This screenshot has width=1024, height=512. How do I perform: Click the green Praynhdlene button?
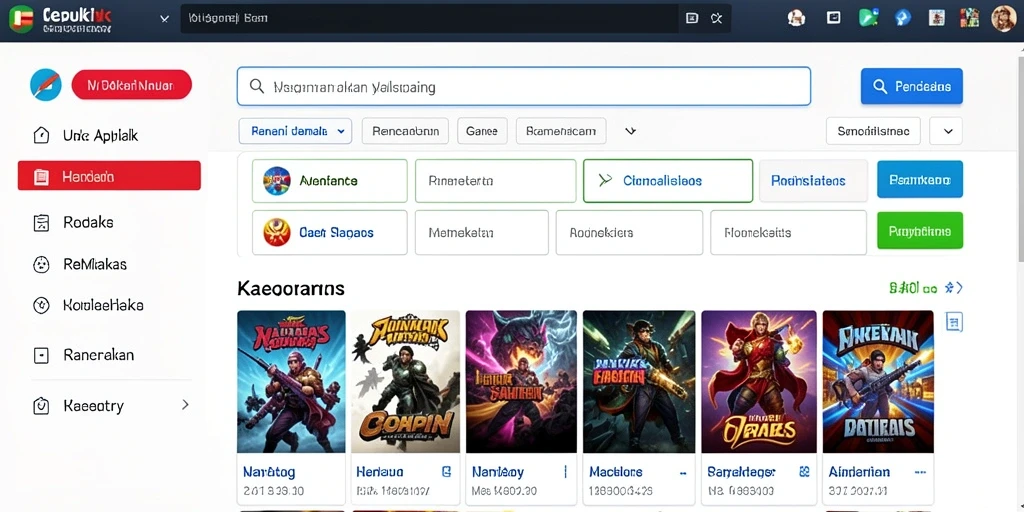tap(920, 231)
